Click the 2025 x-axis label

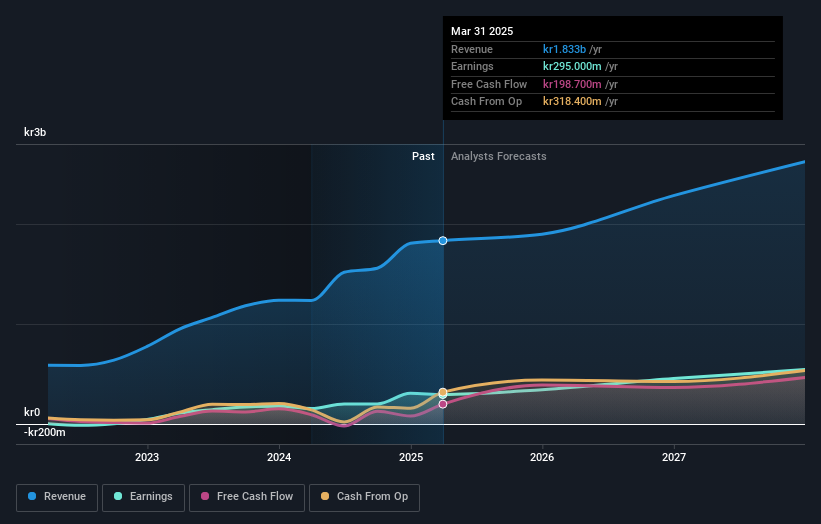(411, 457)
